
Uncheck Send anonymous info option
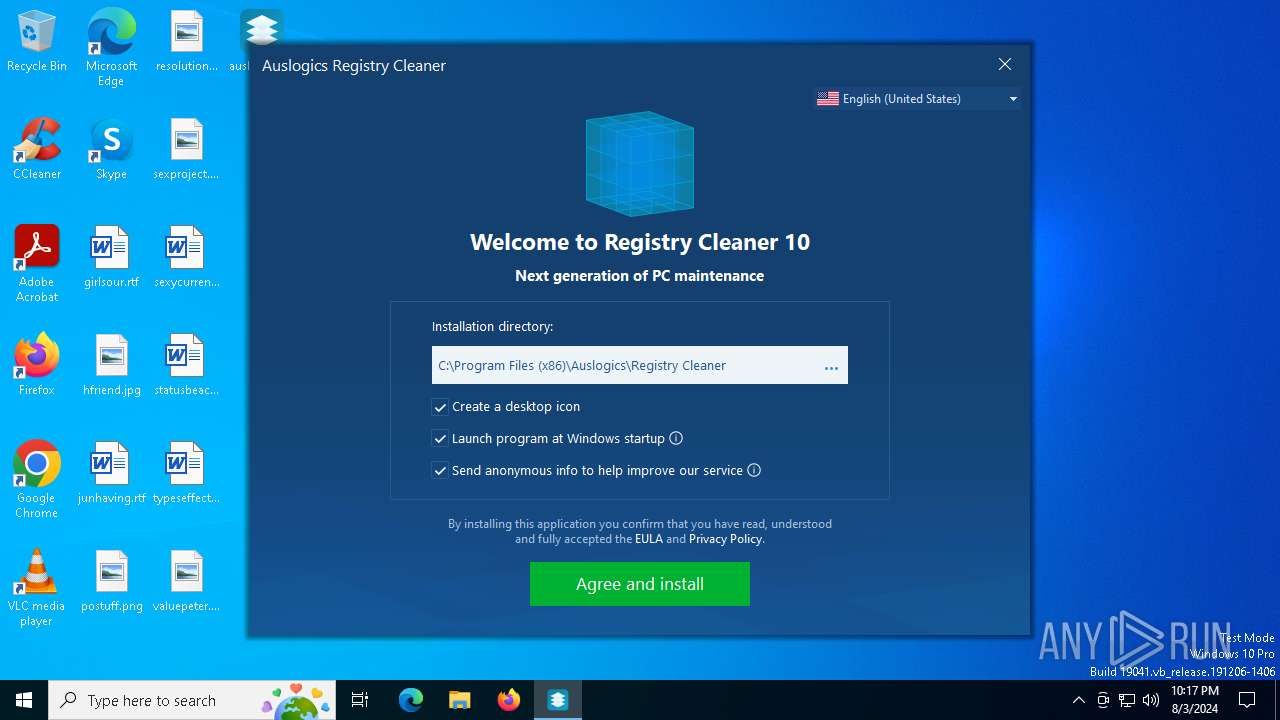tap(440, 470)
